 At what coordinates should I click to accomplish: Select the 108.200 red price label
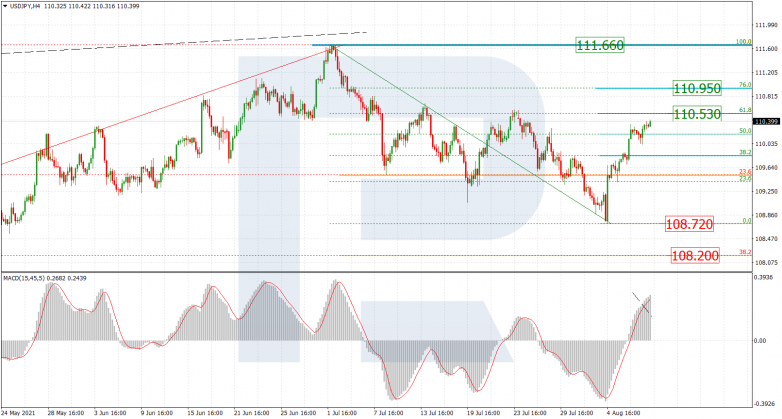tap(695, 256)
